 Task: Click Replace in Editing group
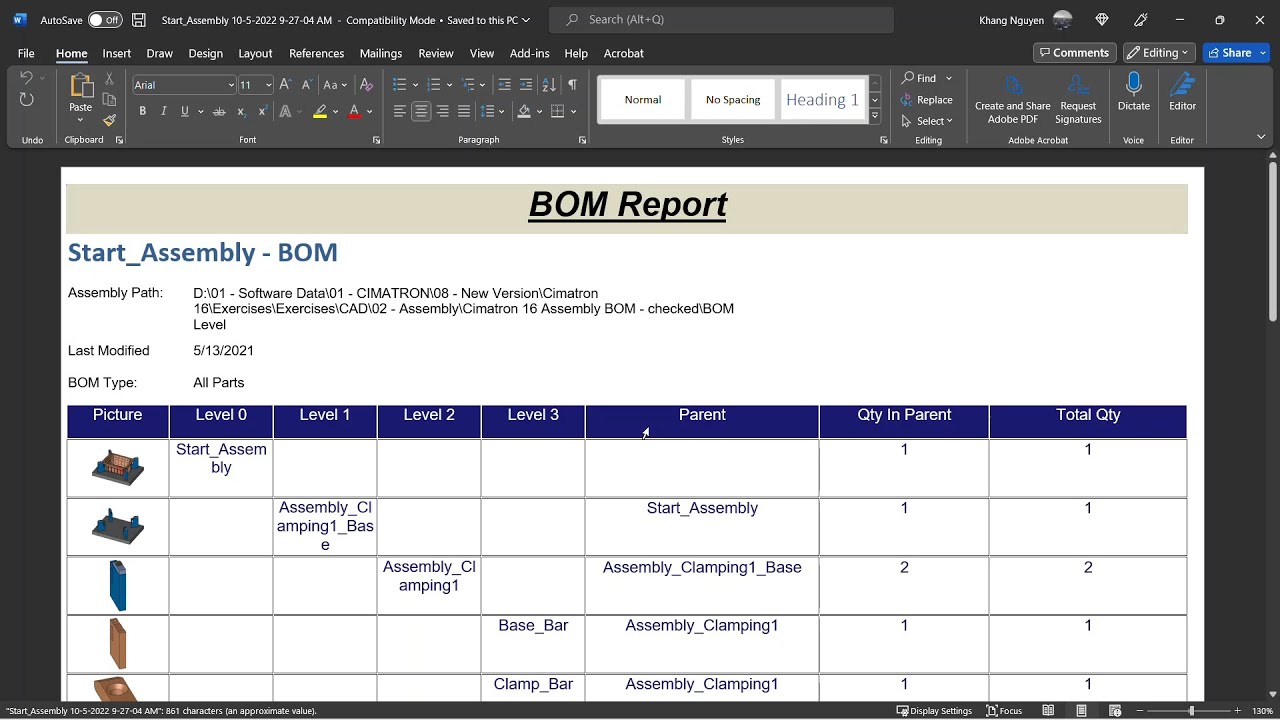point(927,100)
